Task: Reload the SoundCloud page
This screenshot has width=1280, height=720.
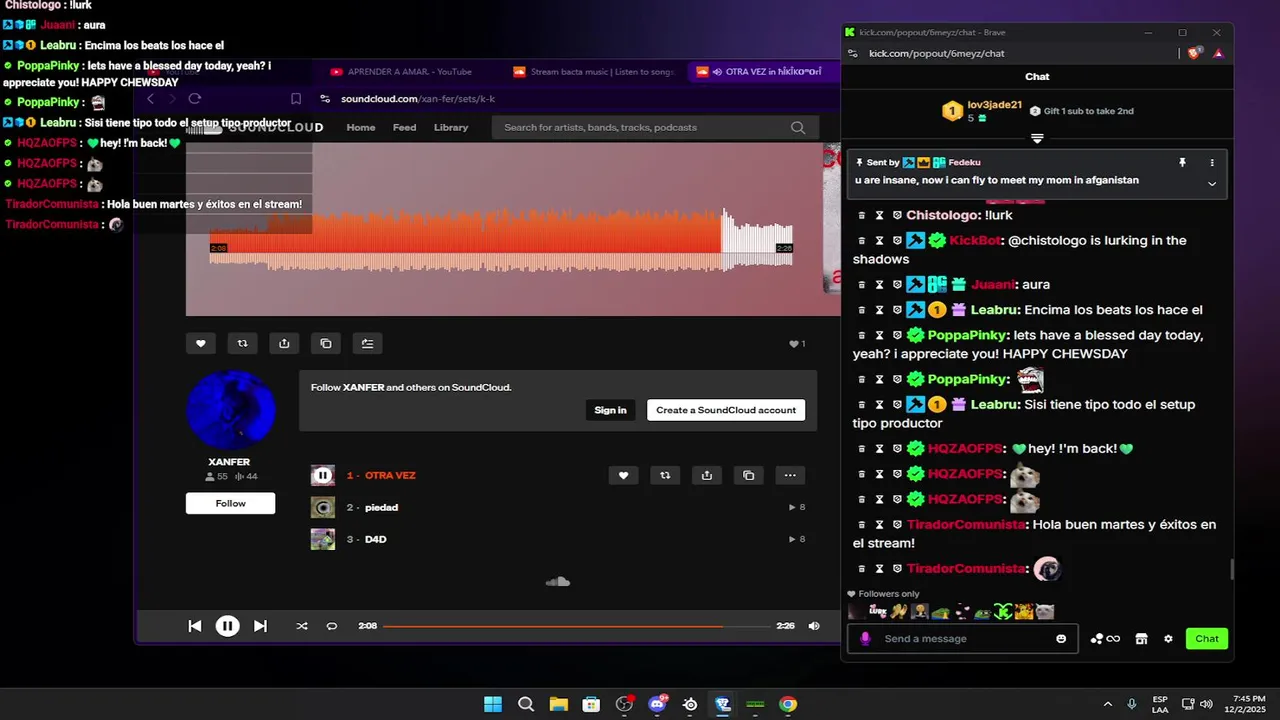Action: pos(195,98)
